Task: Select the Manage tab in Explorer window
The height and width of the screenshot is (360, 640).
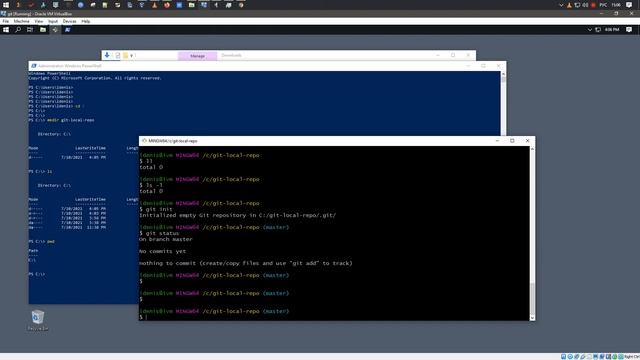Action: (x=198, y=56)
